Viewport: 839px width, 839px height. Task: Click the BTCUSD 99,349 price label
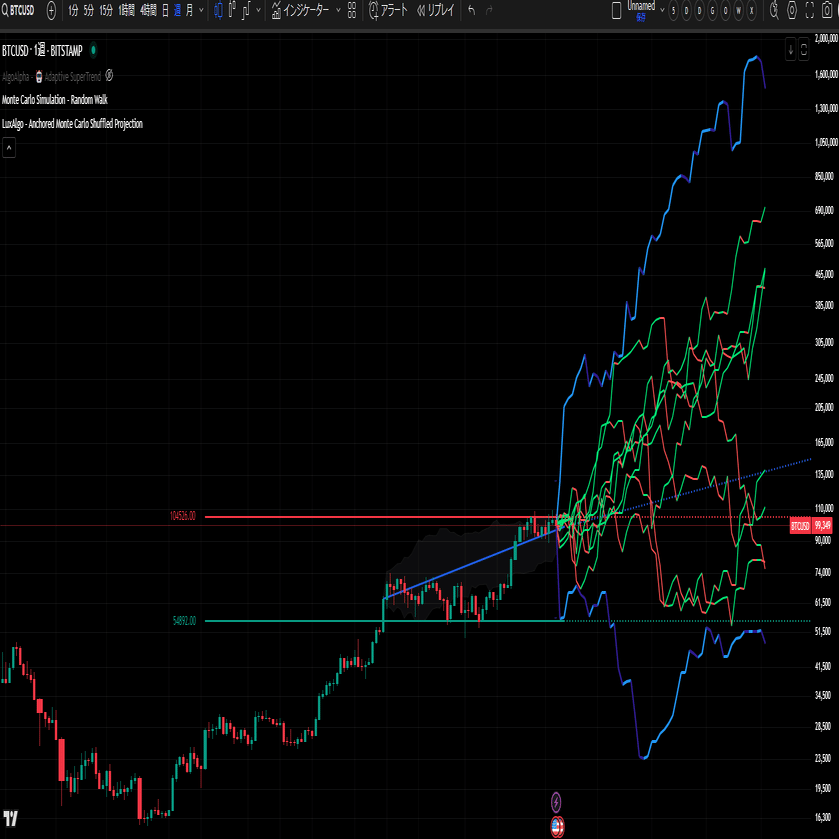[x=811, y=526]
